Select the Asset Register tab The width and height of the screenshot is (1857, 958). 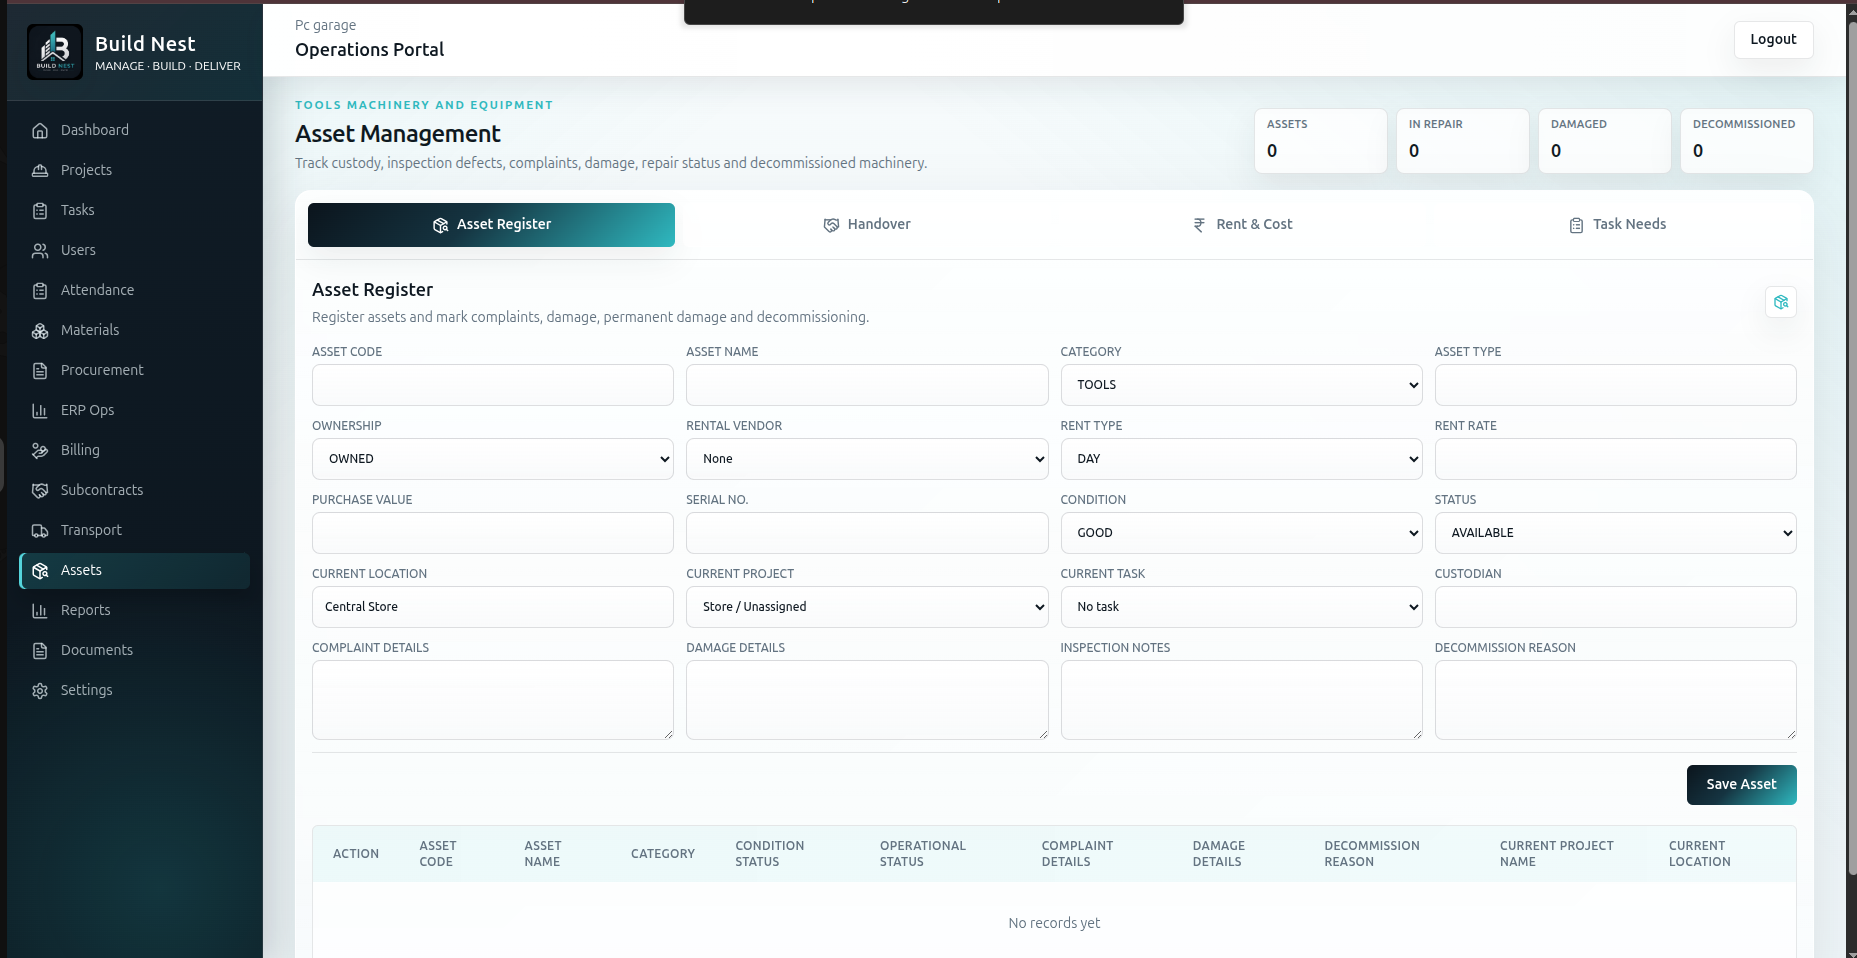[491, 225]
